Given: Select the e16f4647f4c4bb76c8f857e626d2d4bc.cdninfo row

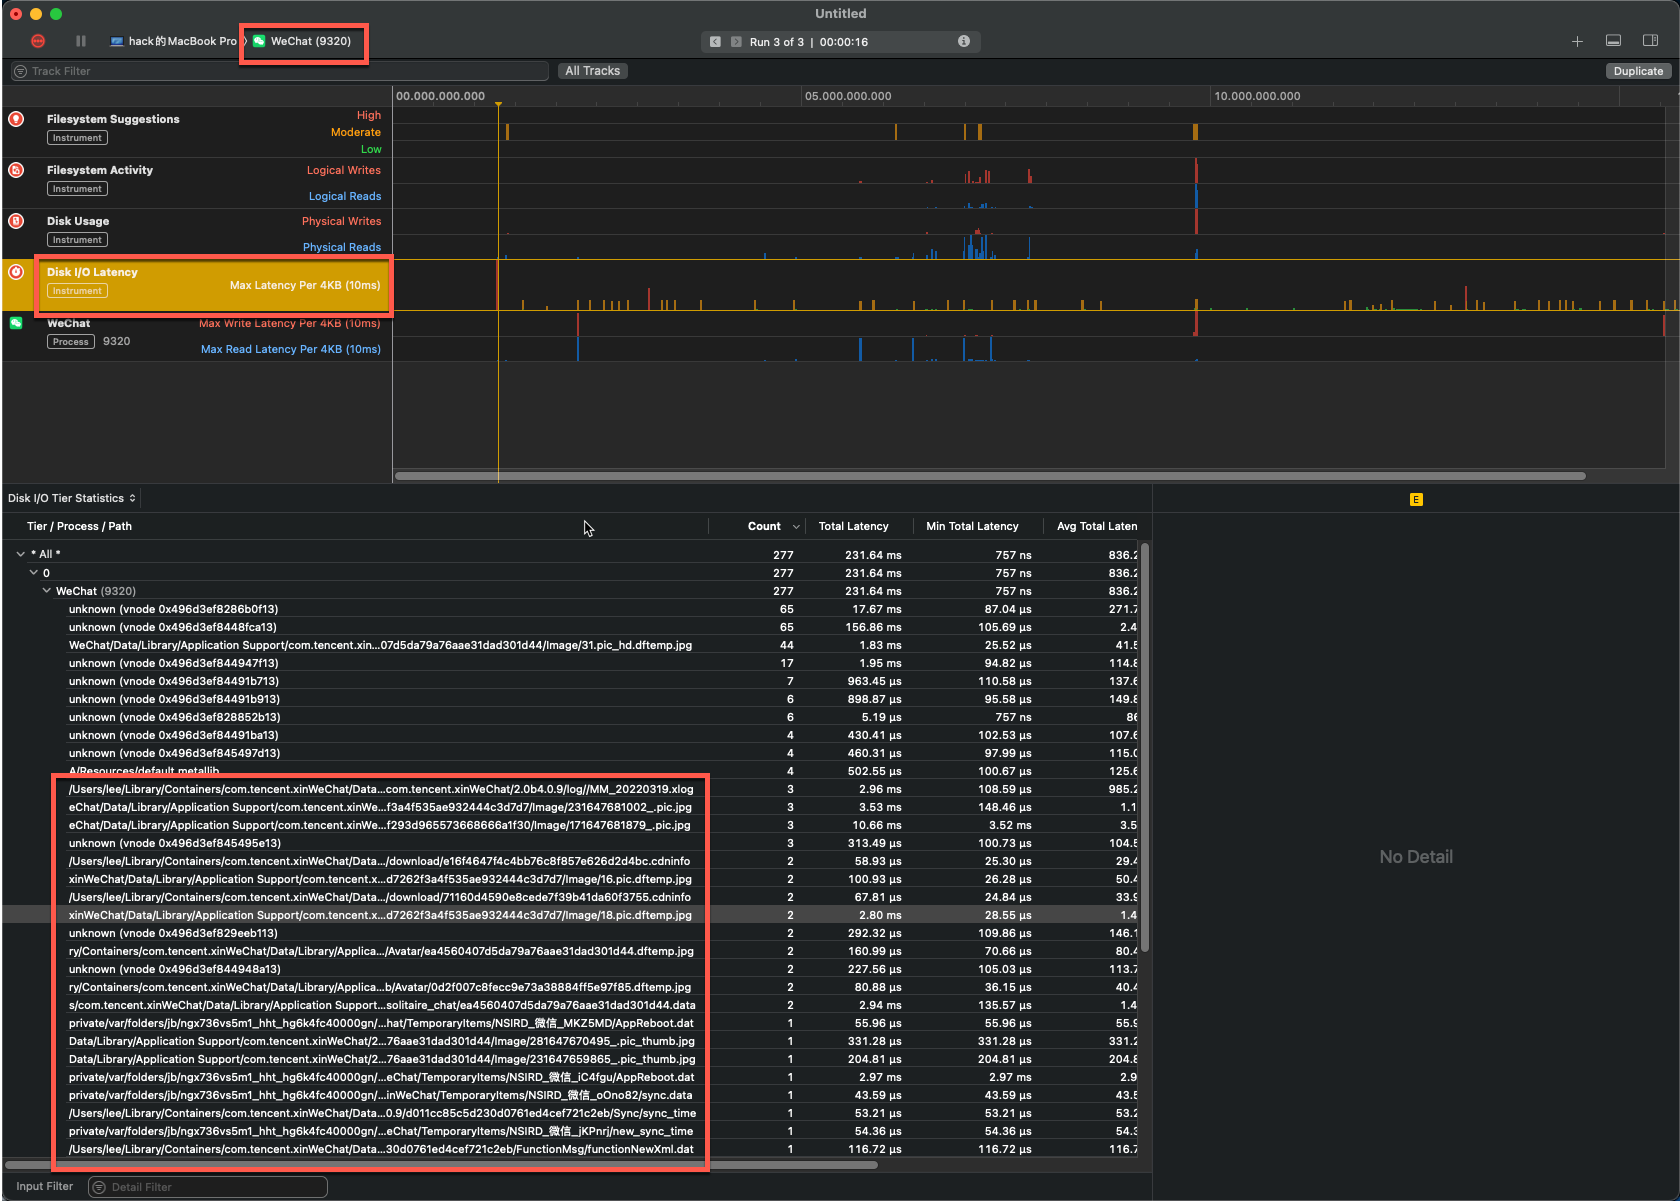Looking at the screenshot, I should tap(572, 861).
